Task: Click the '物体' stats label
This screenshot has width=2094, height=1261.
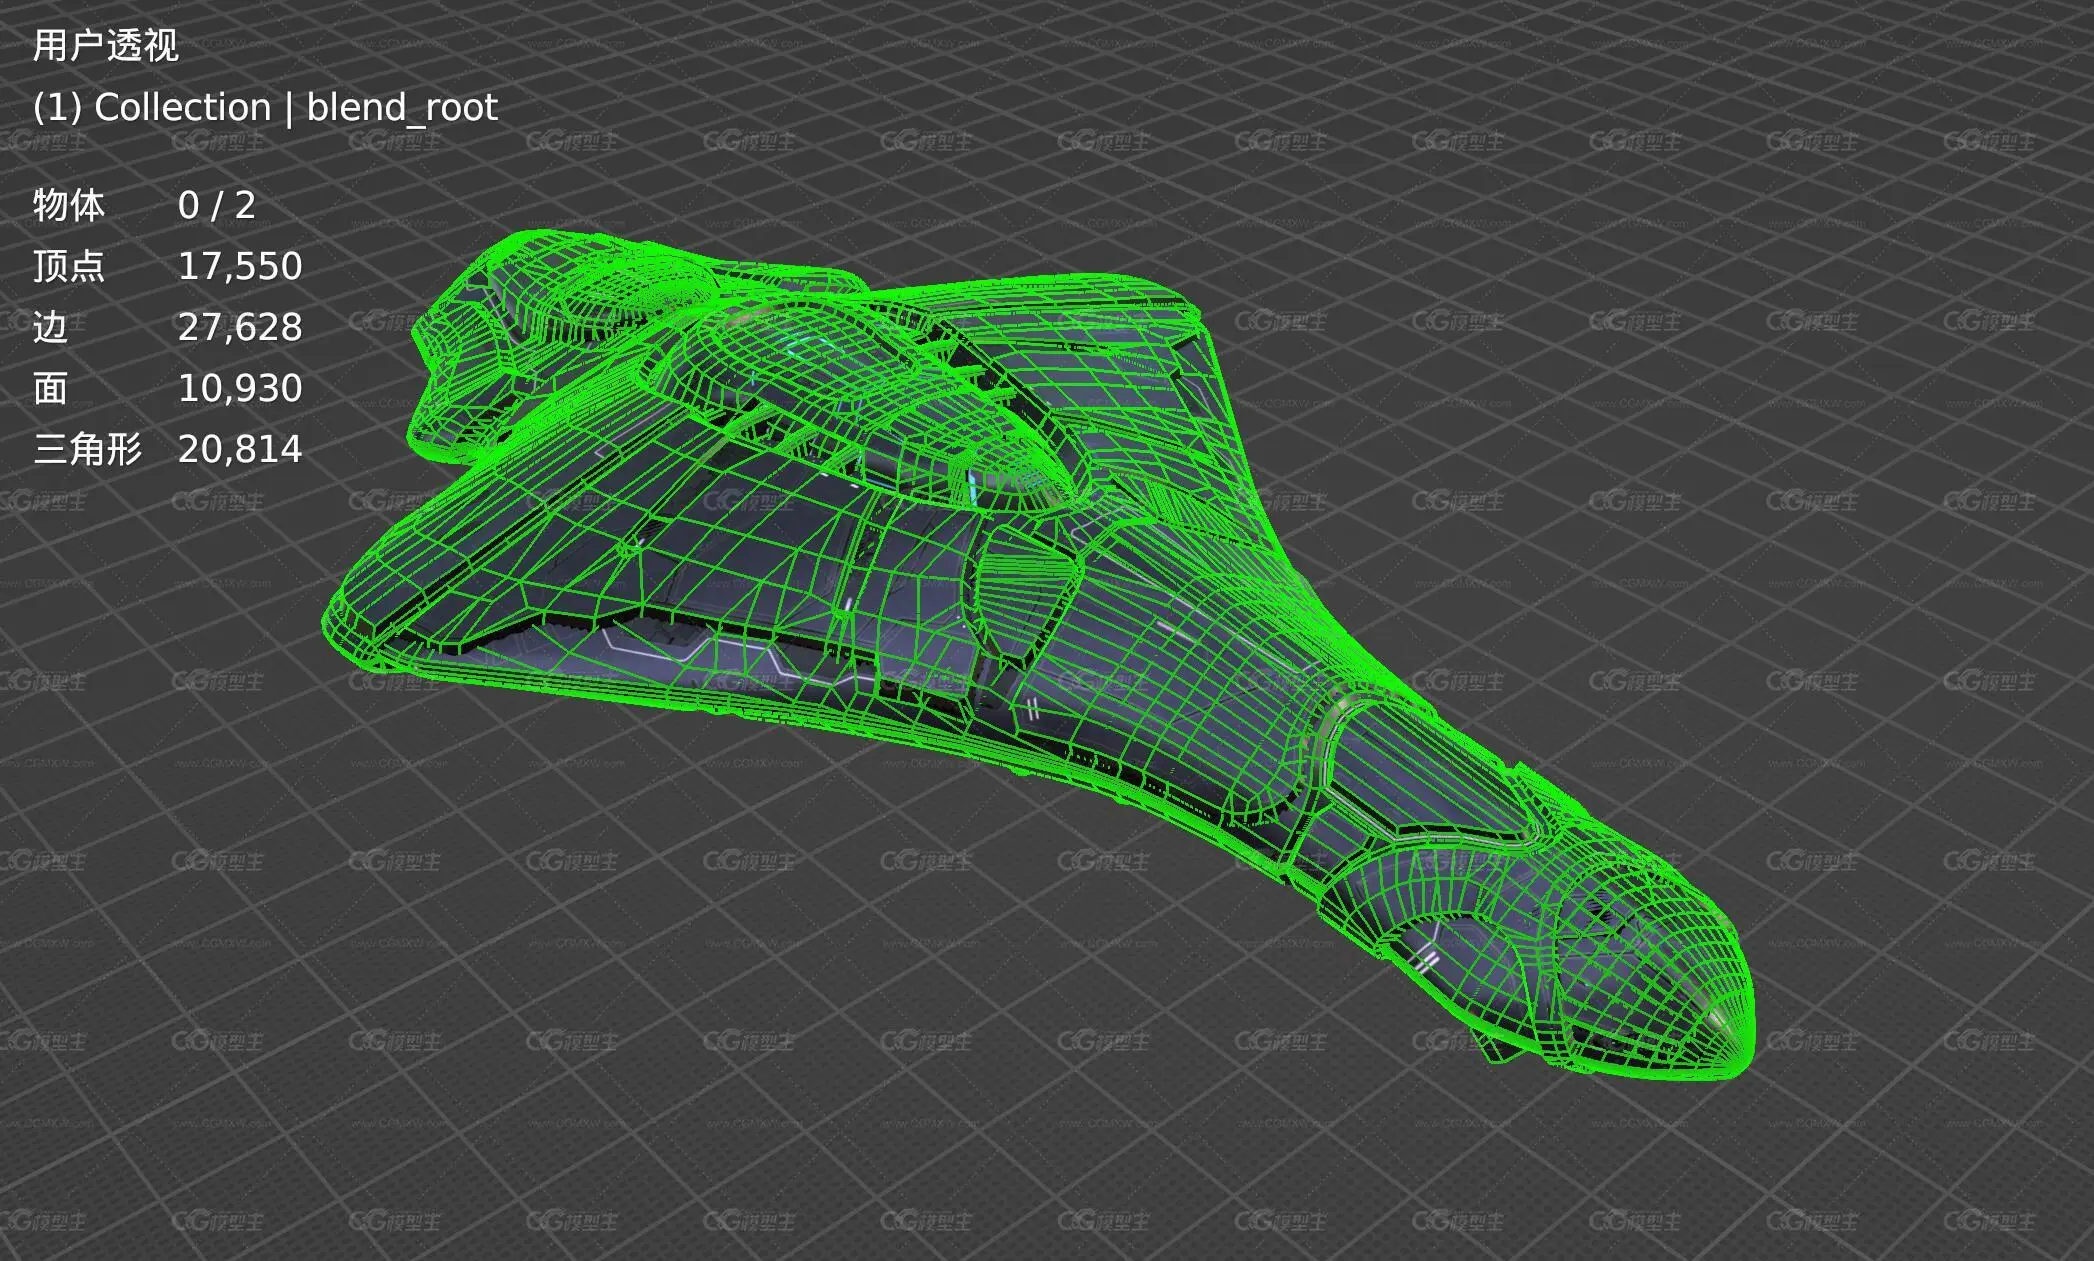Action: tap(69, 205)
